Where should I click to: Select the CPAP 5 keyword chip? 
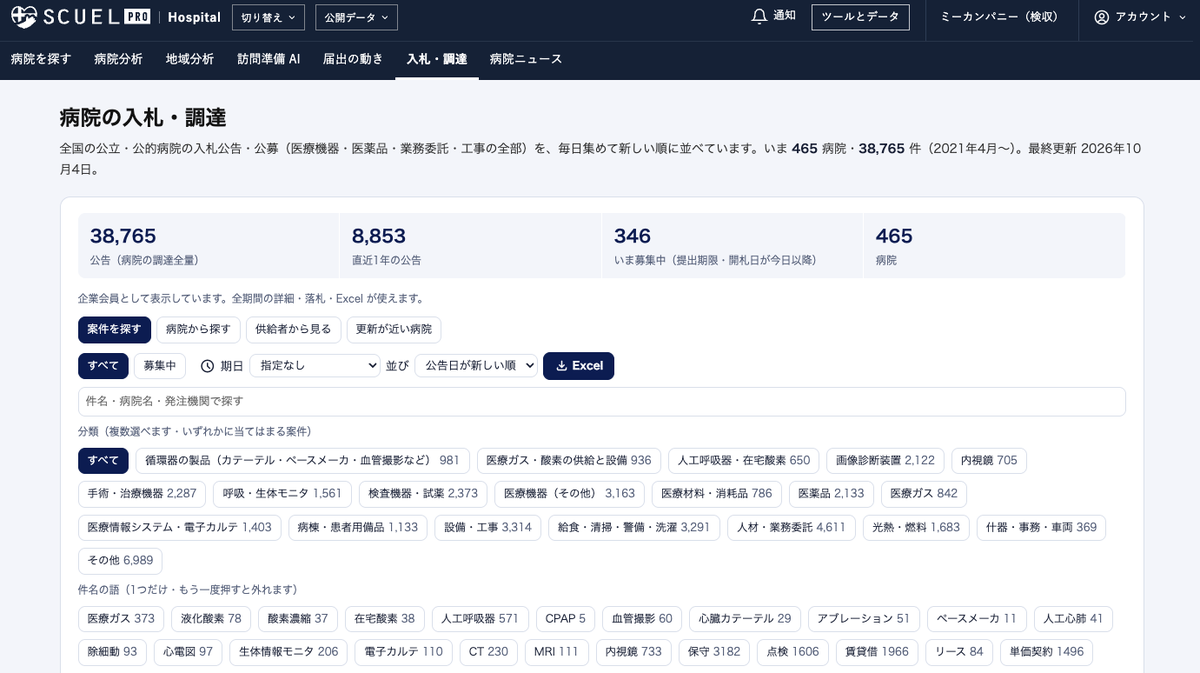pos(565,619)
